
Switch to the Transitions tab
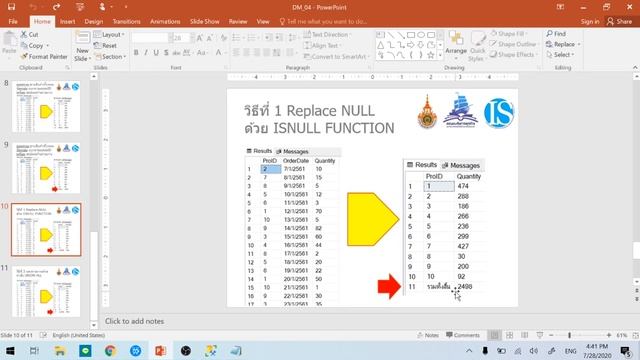tap(127, 21)
